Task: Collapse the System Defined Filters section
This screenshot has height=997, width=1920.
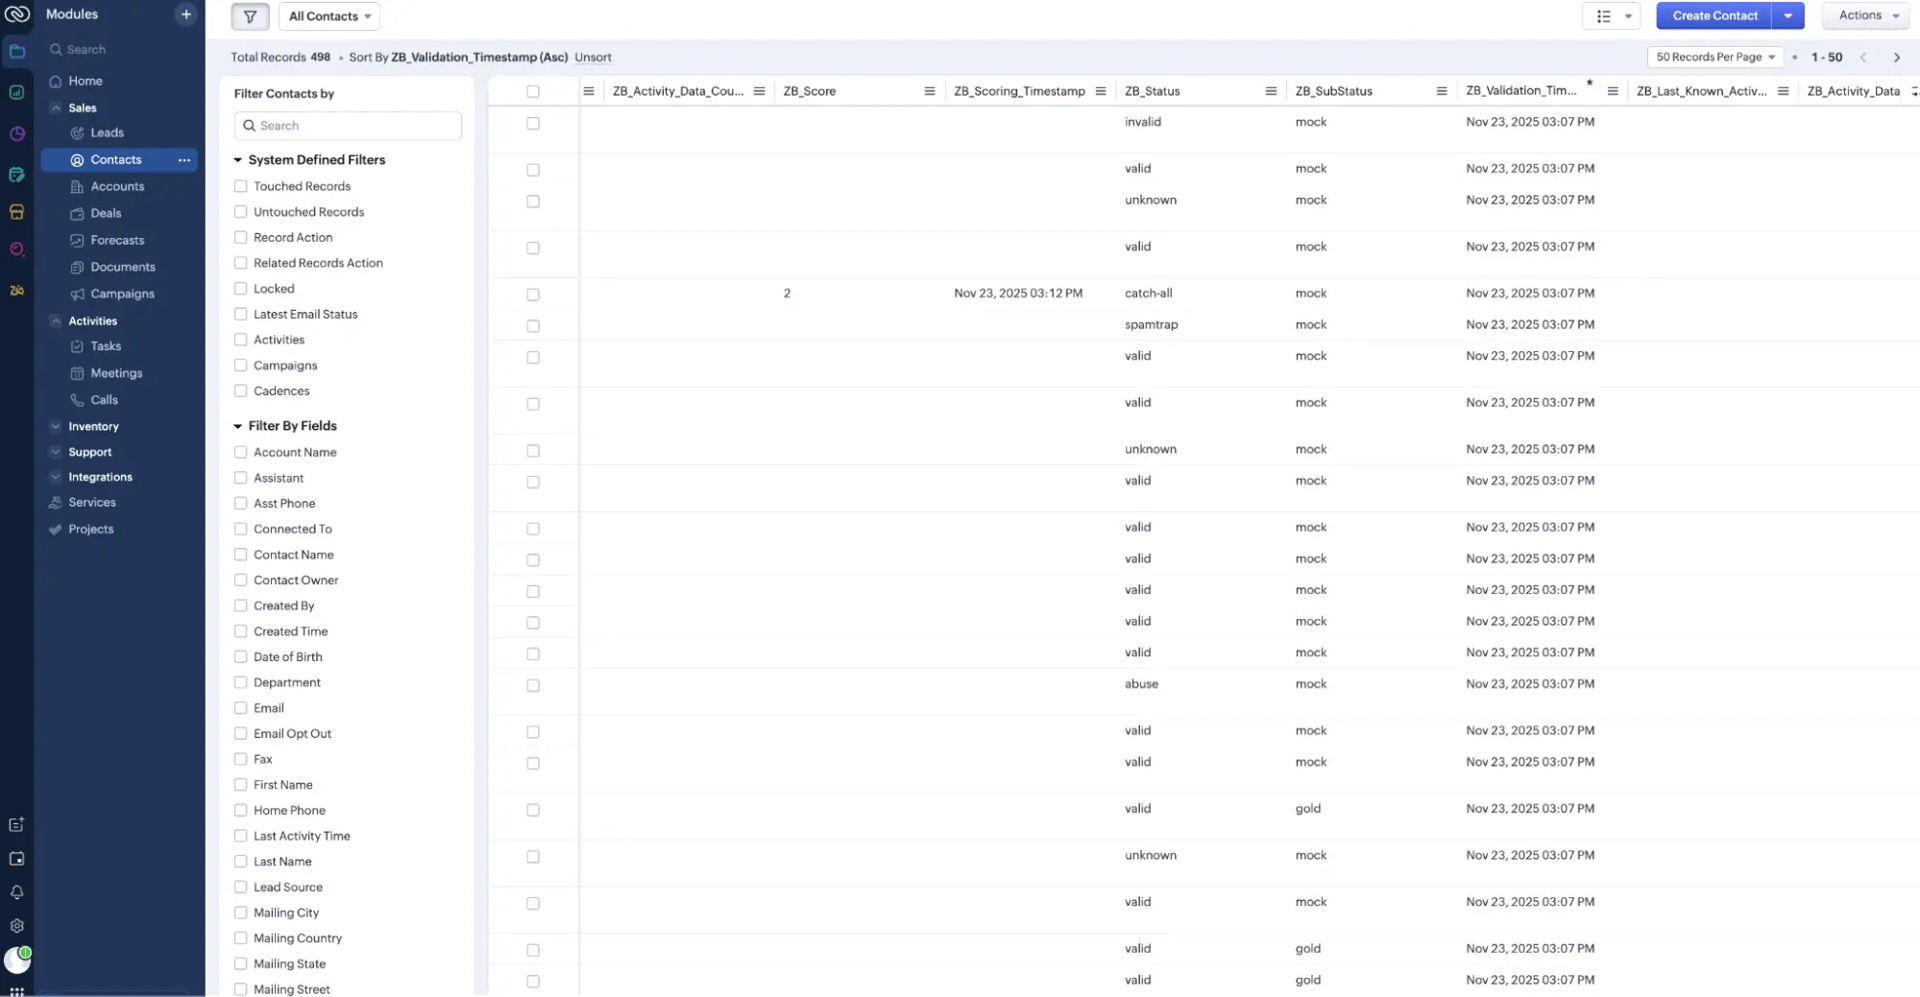Action: tap(237, 160)
